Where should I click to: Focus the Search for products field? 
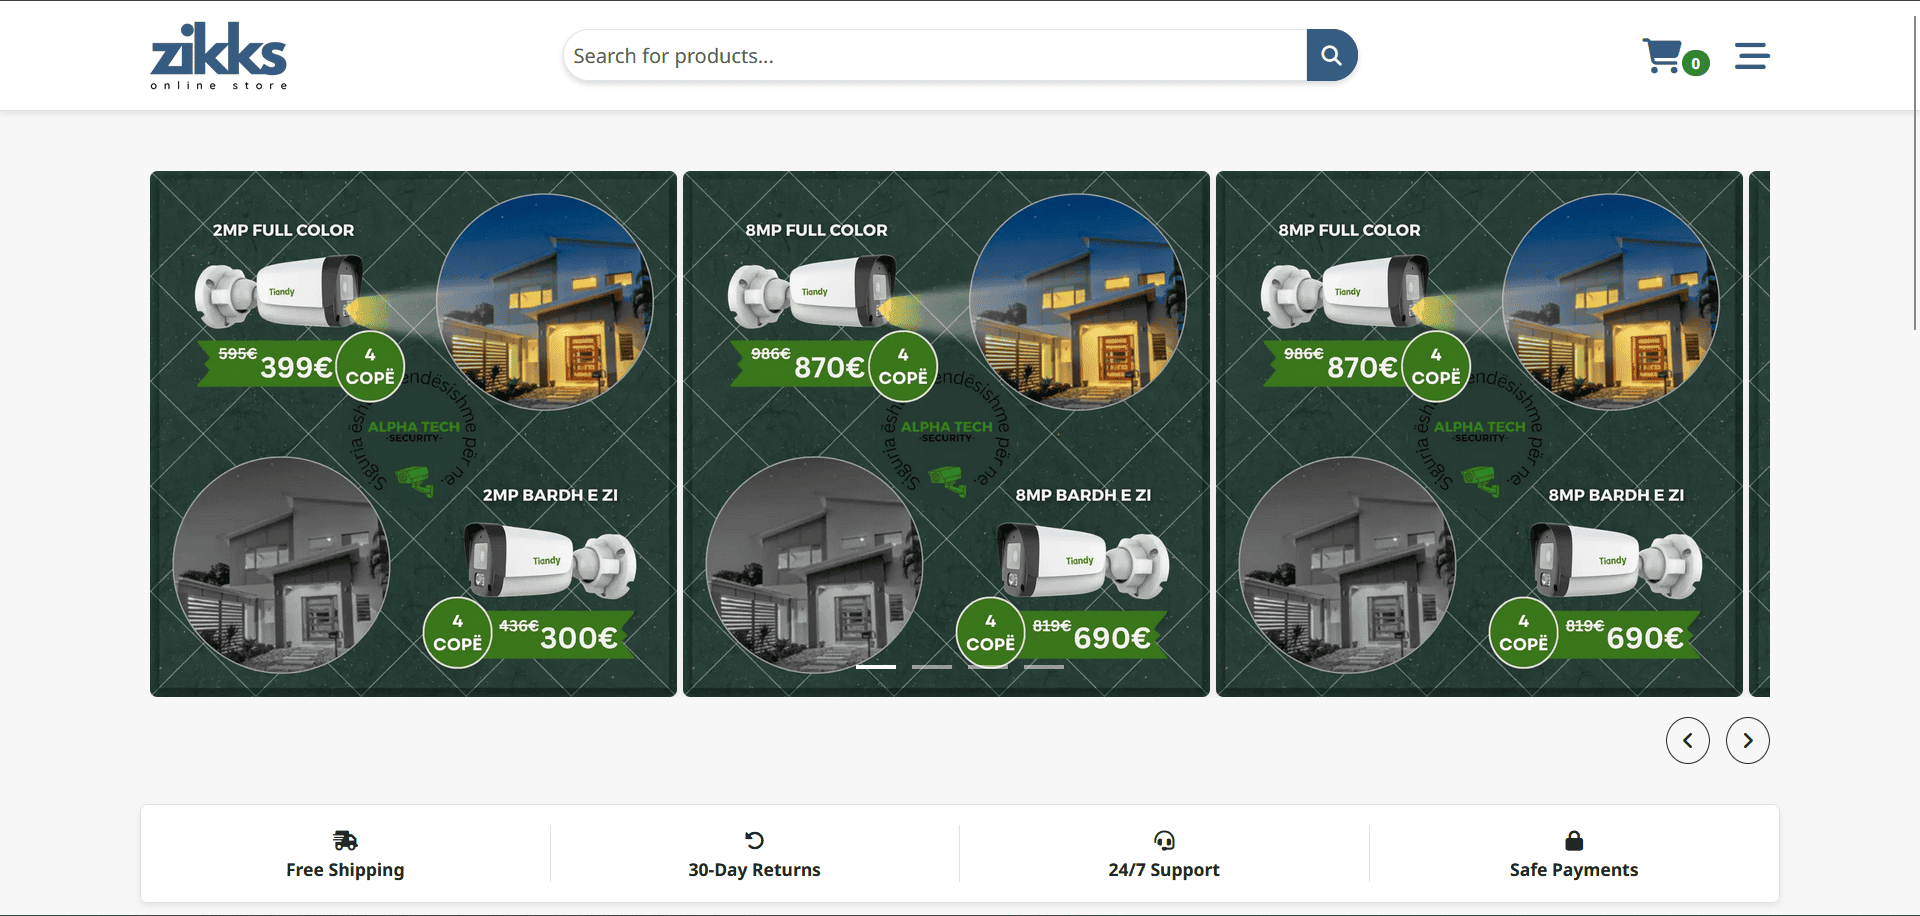coord(934,56)
